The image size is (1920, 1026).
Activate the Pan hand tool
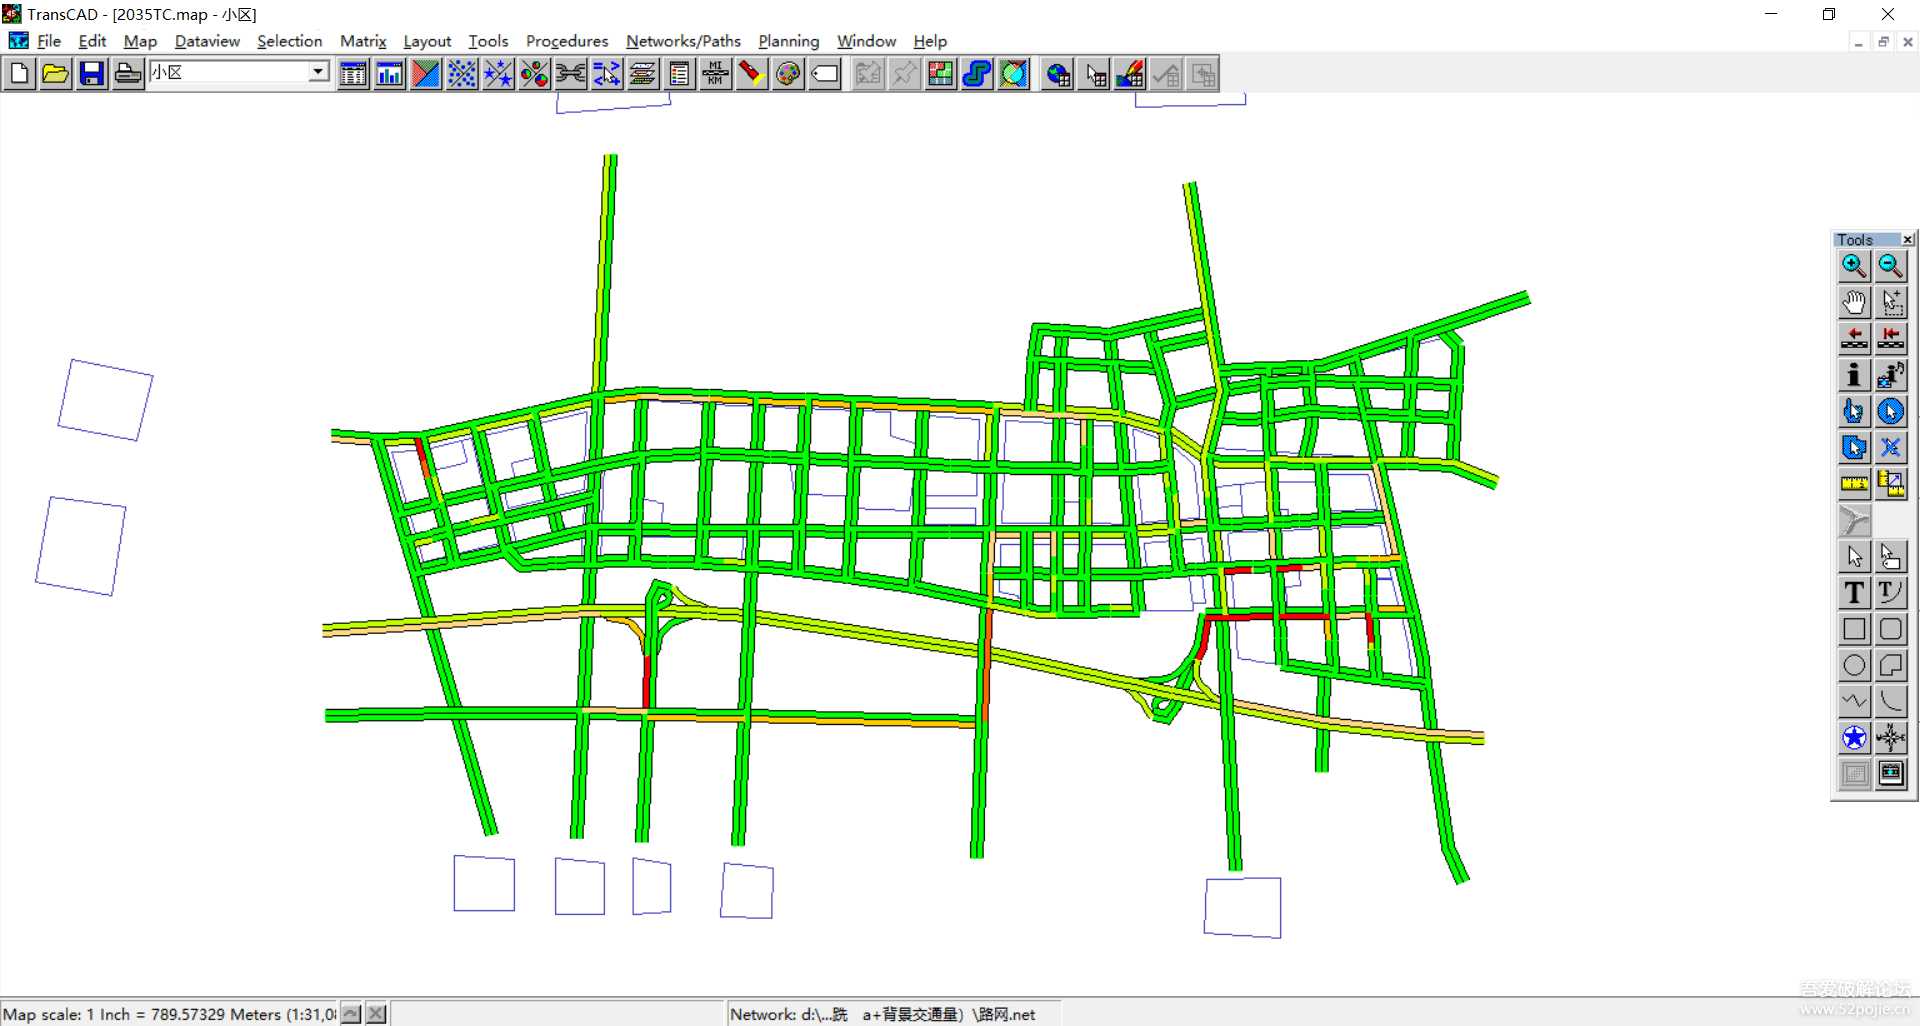pos(1853,302)
